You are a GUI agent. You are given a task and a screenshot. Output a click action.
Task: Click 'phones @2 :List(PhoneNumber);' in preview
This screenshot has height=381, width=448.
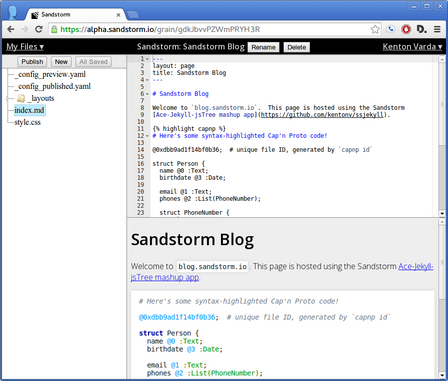[205, 373]
